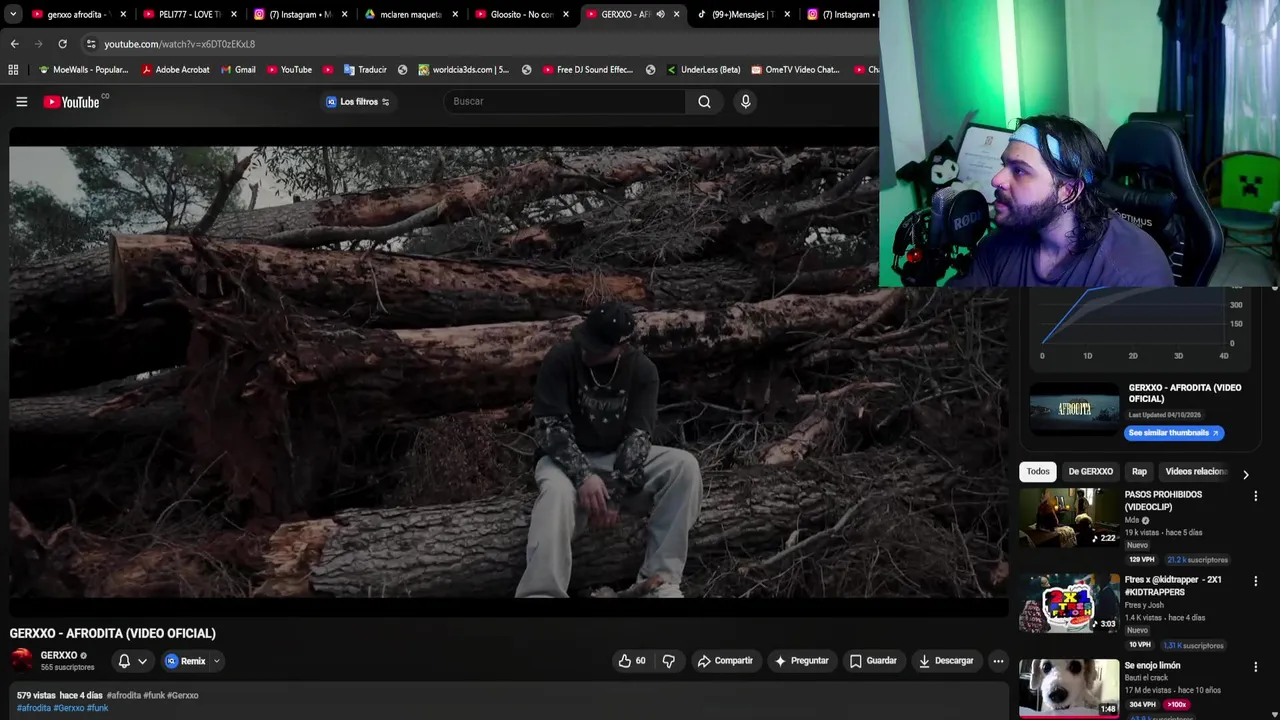Reload the page with refresh icon

click(62, 44)
